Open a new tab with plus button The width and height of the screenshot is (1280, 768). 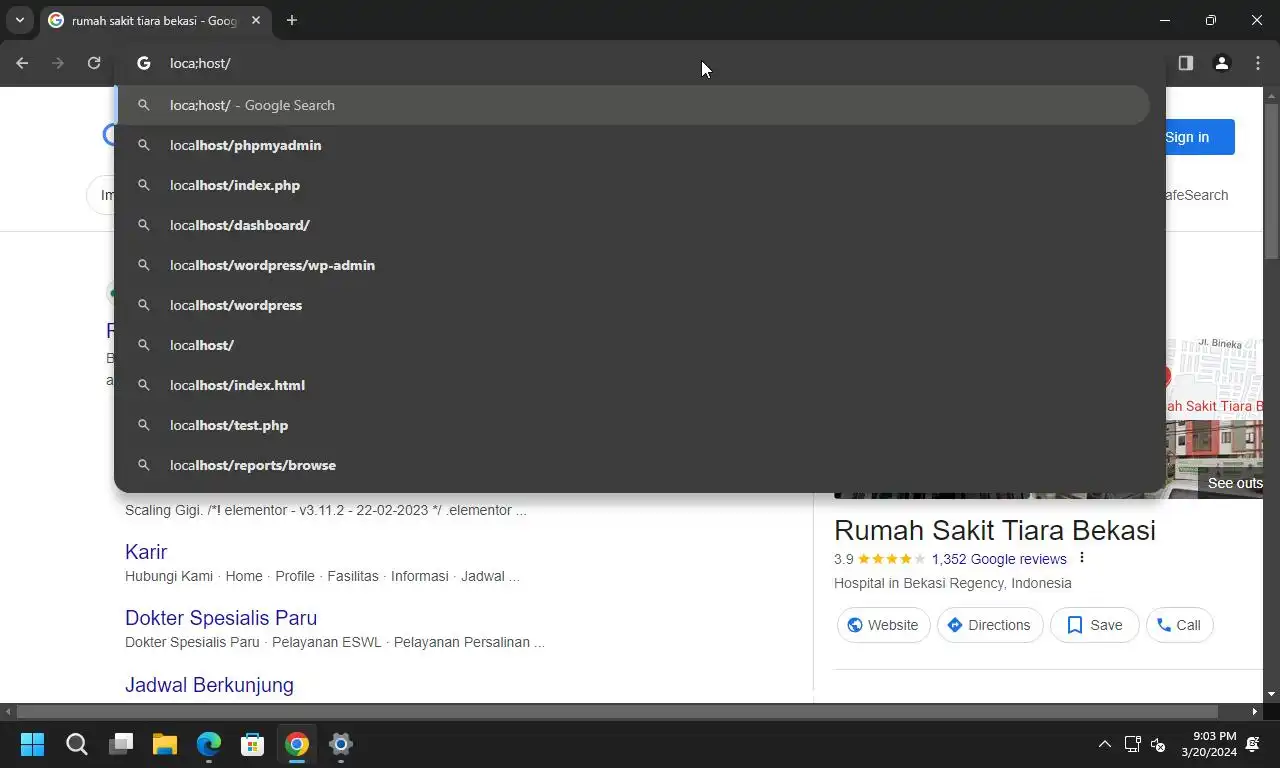coord(292,20)
